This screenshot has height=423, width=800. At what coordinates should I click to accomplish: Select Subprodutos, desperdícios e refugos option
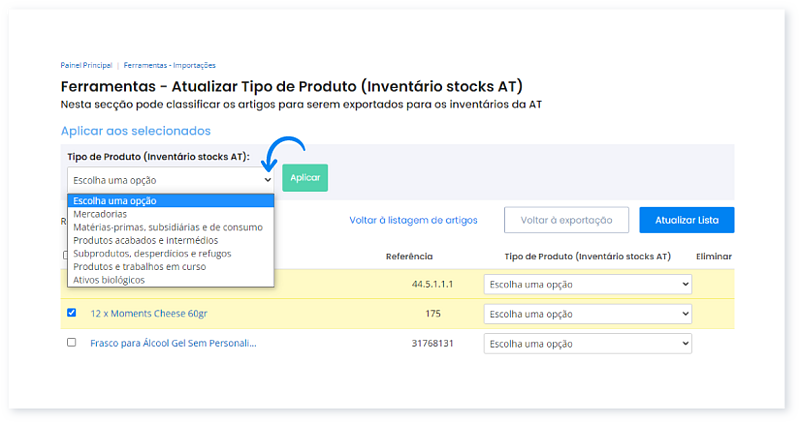(x=153, y=254)
